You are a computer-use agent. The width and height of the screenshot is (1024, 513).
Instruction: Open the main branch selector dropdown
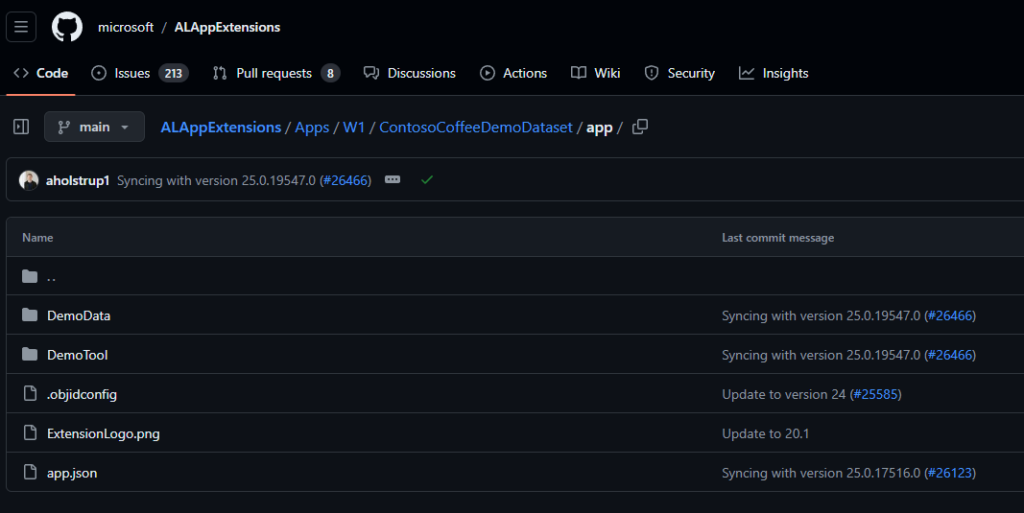point(94,127)
